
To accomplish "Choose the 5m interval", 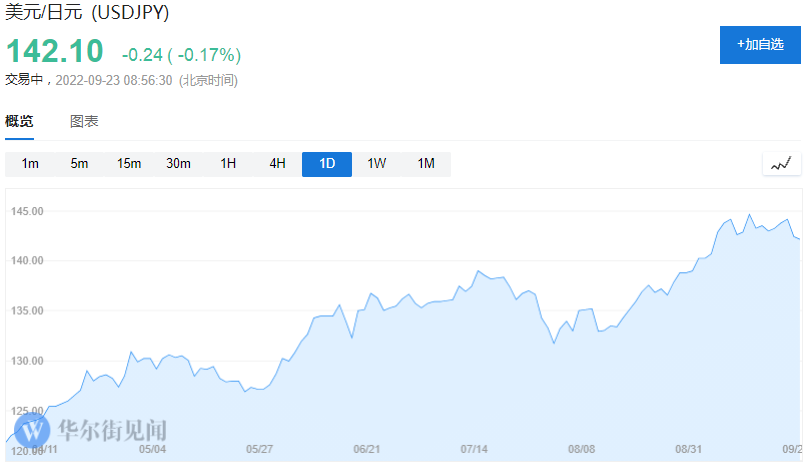I will point(79,164).
